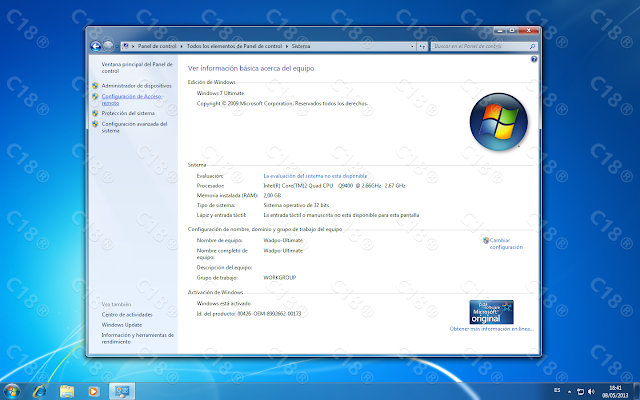
Task: Click the Q9400 processor description text
Action: 334,186
